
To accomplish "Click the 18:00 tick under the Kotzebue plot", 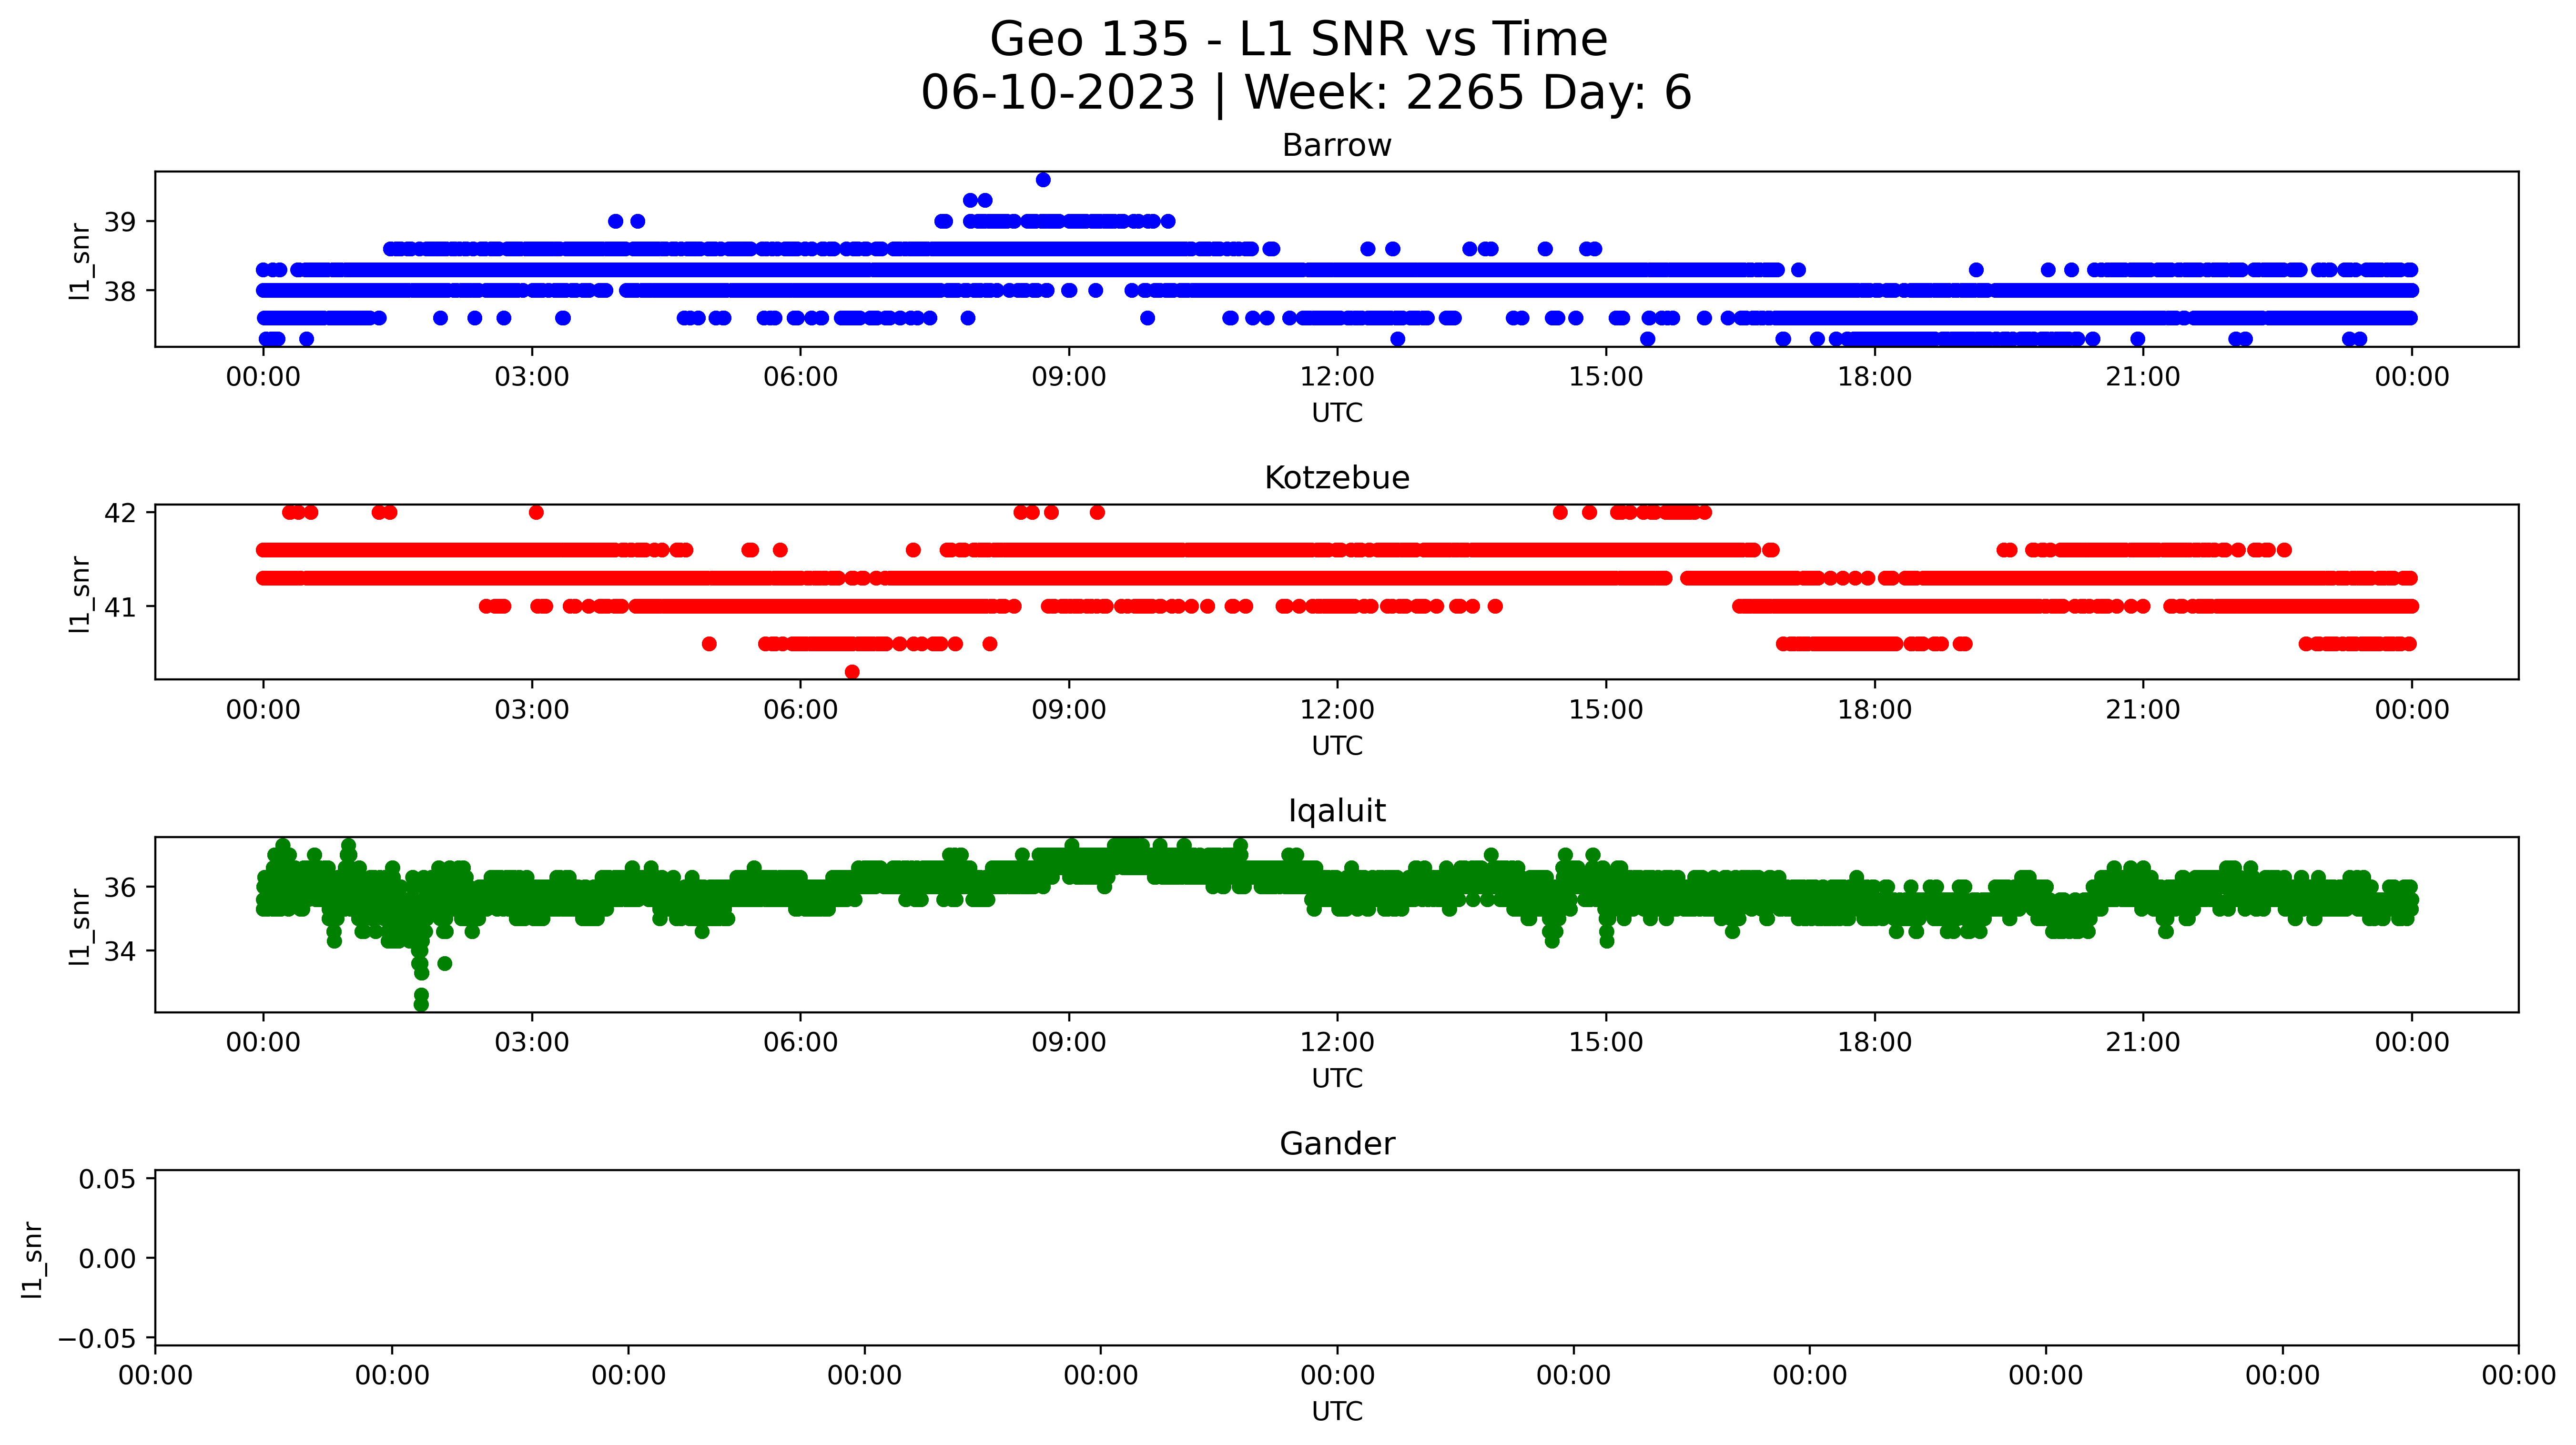I will (x=1874, y=710).
